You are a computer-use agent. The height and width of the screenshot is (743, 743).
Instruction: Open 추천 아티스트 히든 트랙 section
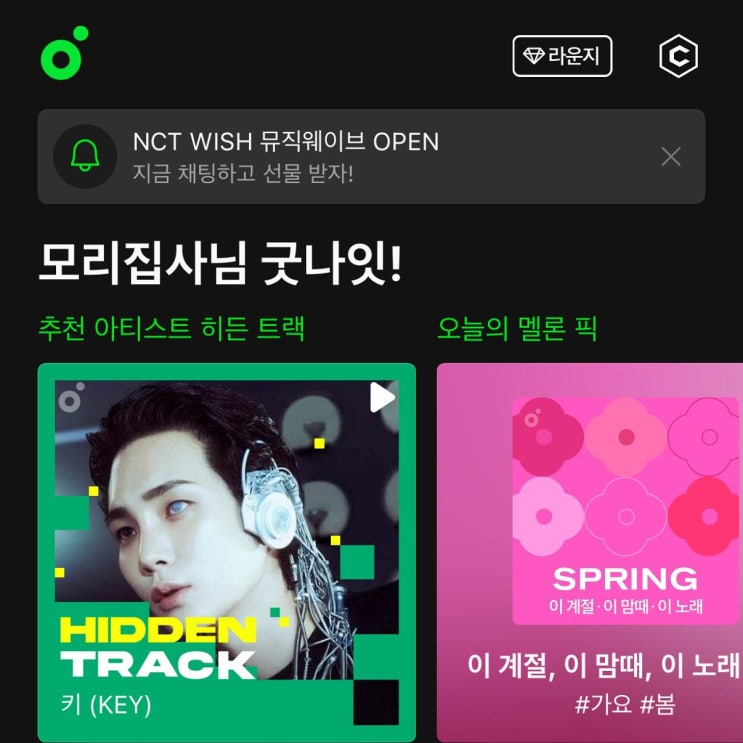(x=171, y=328)
